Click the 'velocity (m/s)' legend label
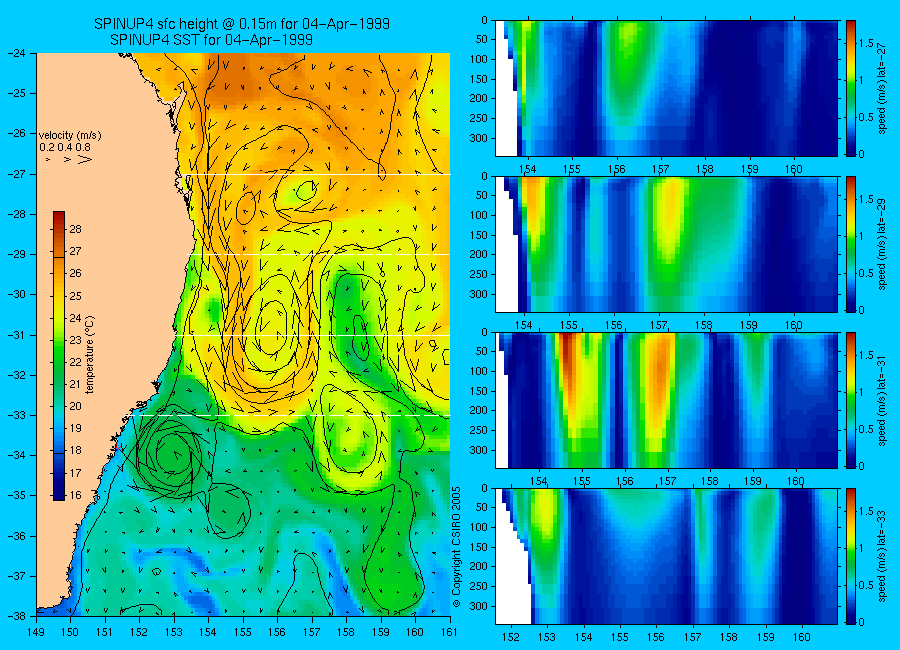Image resolution: width=900 pixels, height=650 pixels. coord(70,136)
